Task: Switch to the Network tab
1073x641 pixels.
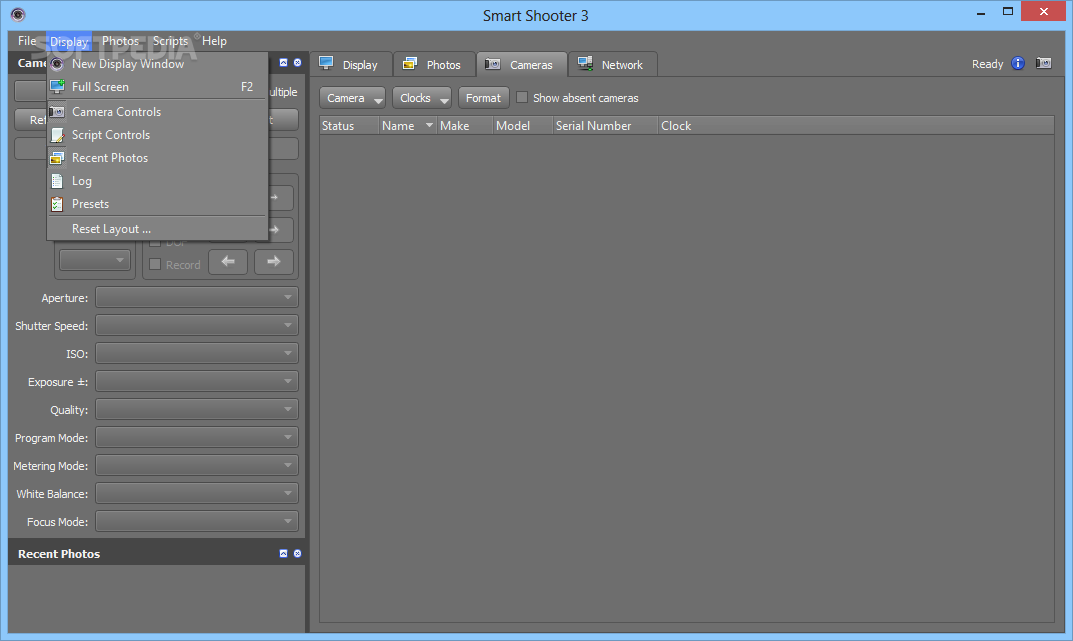Action: click(x=612, y=64)
